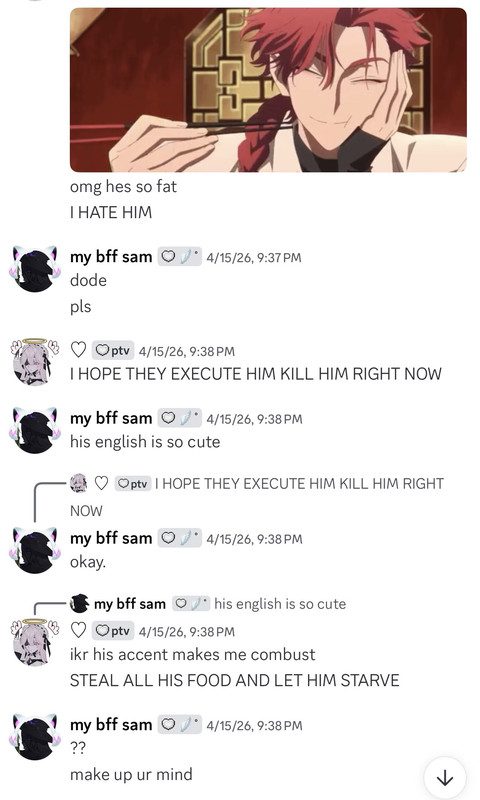Click small sam avatar in the reply preview

pyautogui.click(x=79, y=604)
